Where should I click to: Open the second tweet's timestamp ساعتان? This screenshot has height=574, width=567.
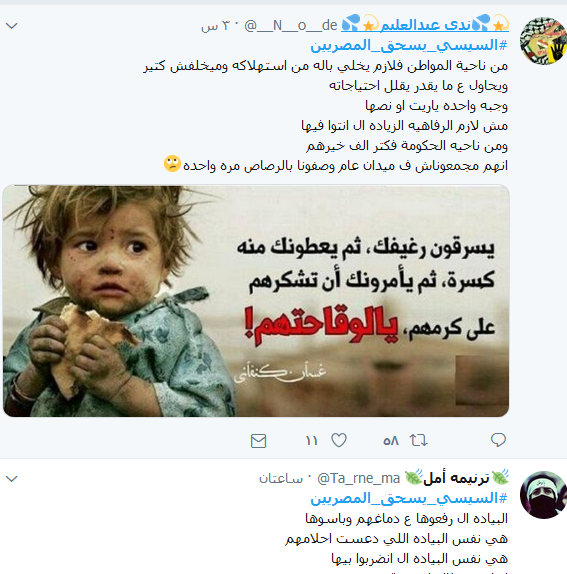pyautogui.click(x=281, y=479)
